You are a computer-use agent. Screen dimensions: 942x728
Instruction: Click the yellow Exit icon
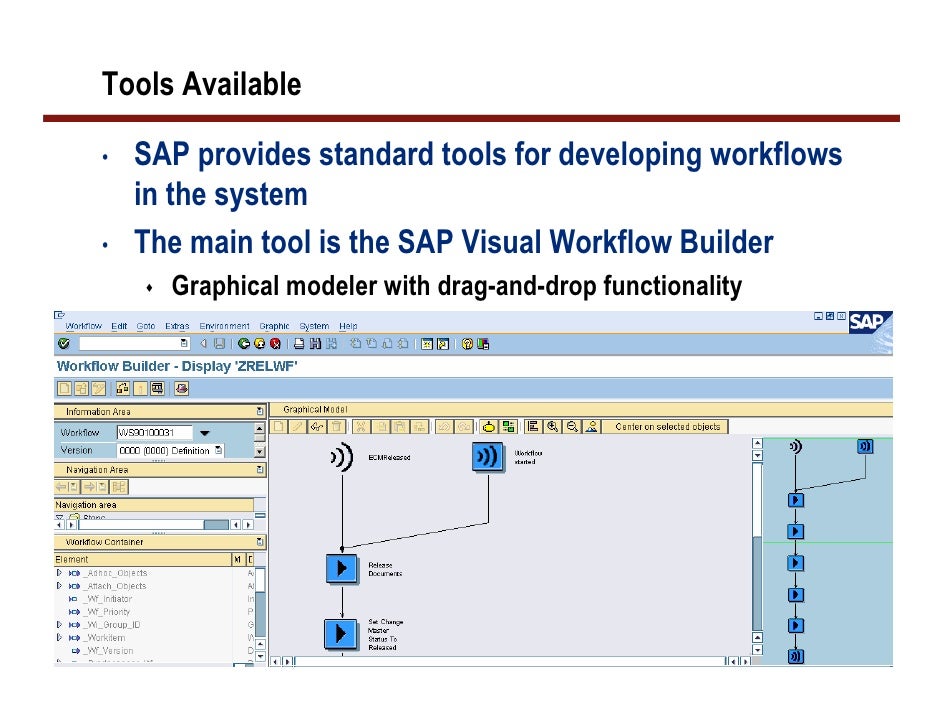point(260,344)
